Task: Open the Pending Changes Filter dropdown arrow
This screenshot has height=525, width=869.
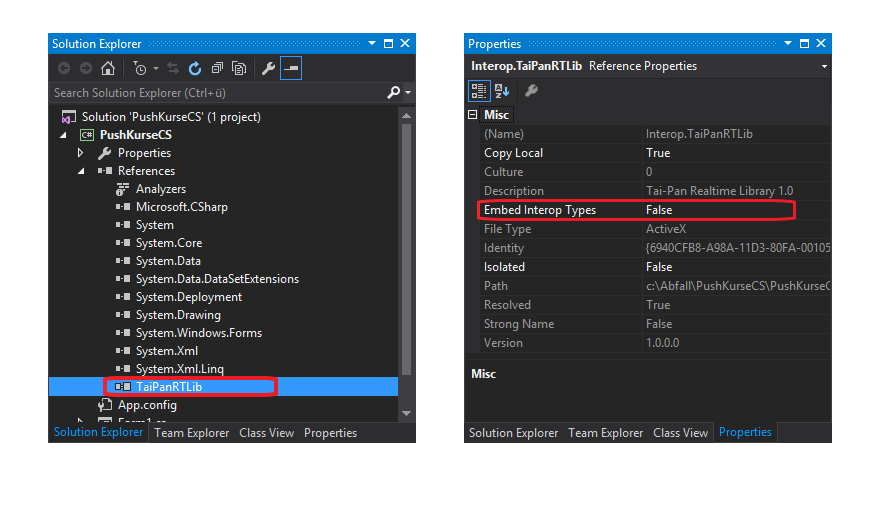Action: (x=156, y=69)
